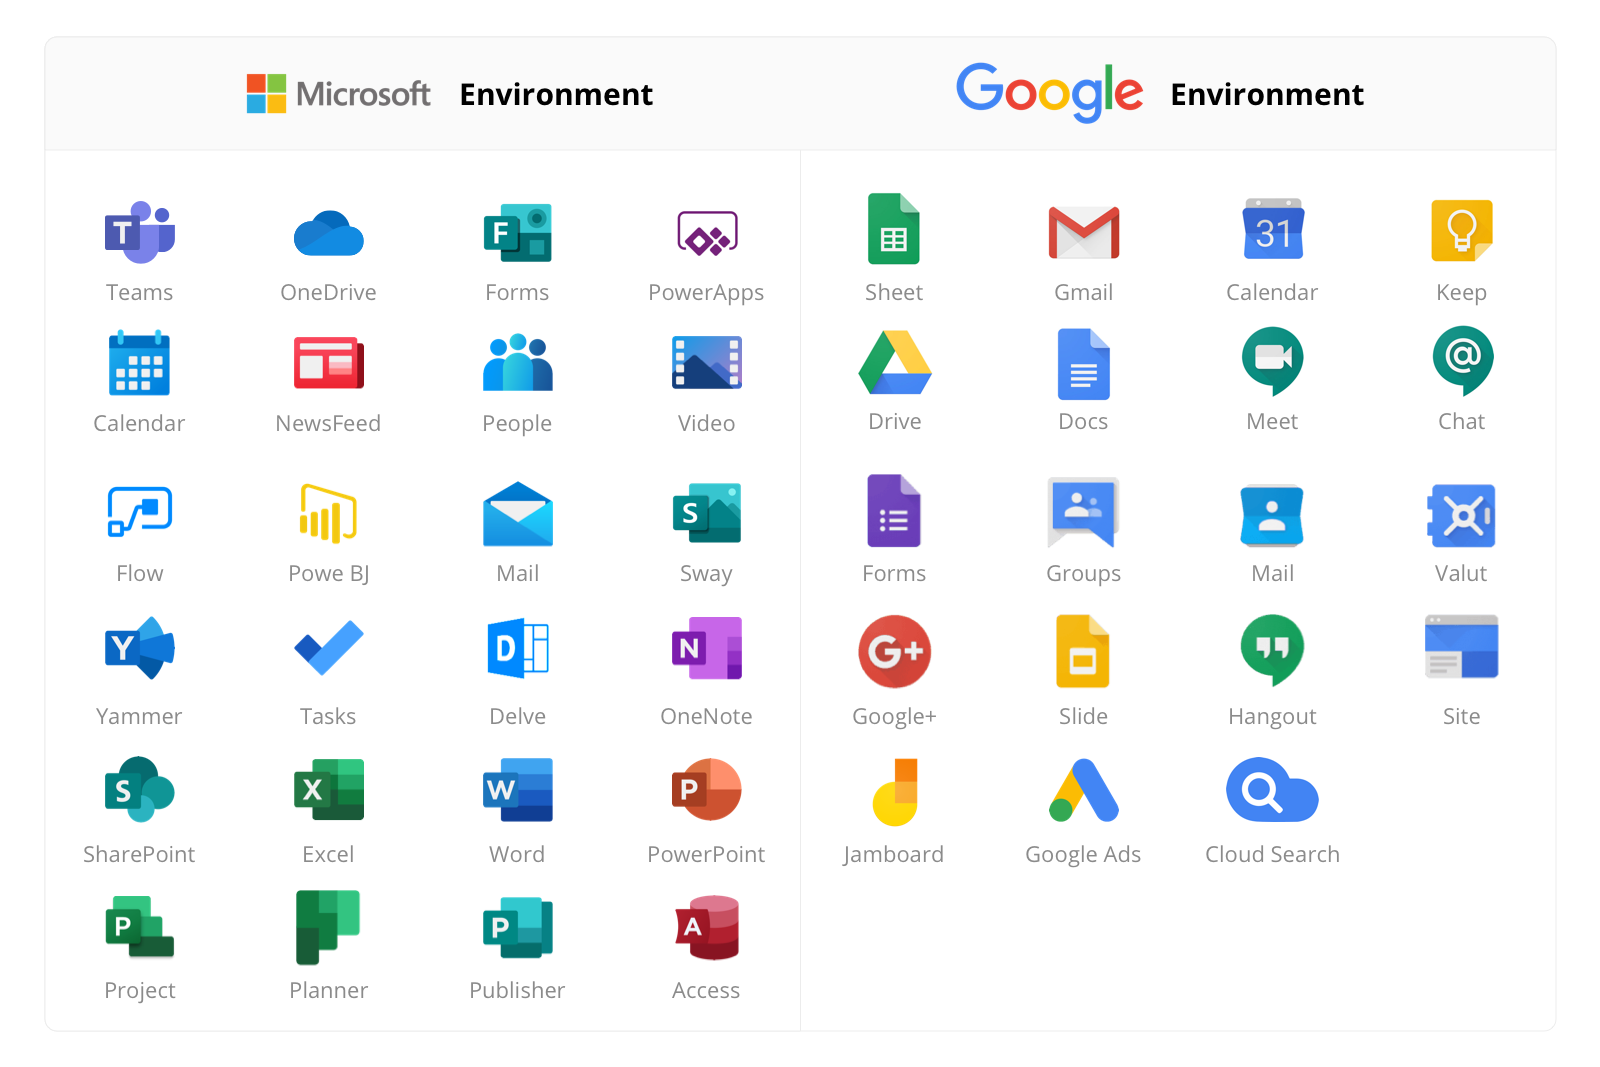Click the Google Ads icon

point(1084,790)
